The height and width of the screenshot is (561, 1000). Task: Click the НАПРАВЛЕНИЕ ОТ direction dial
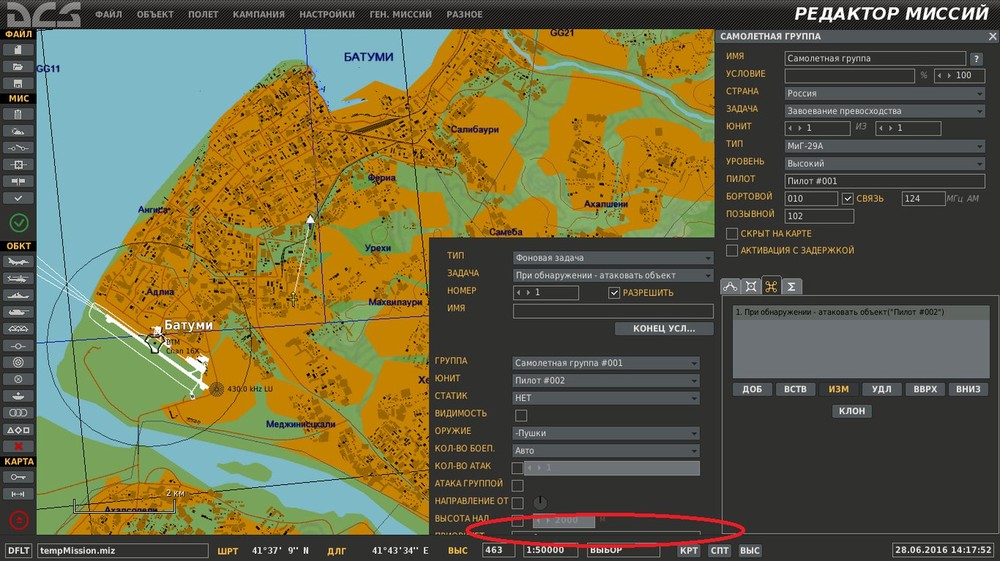(x=539, y=501)
